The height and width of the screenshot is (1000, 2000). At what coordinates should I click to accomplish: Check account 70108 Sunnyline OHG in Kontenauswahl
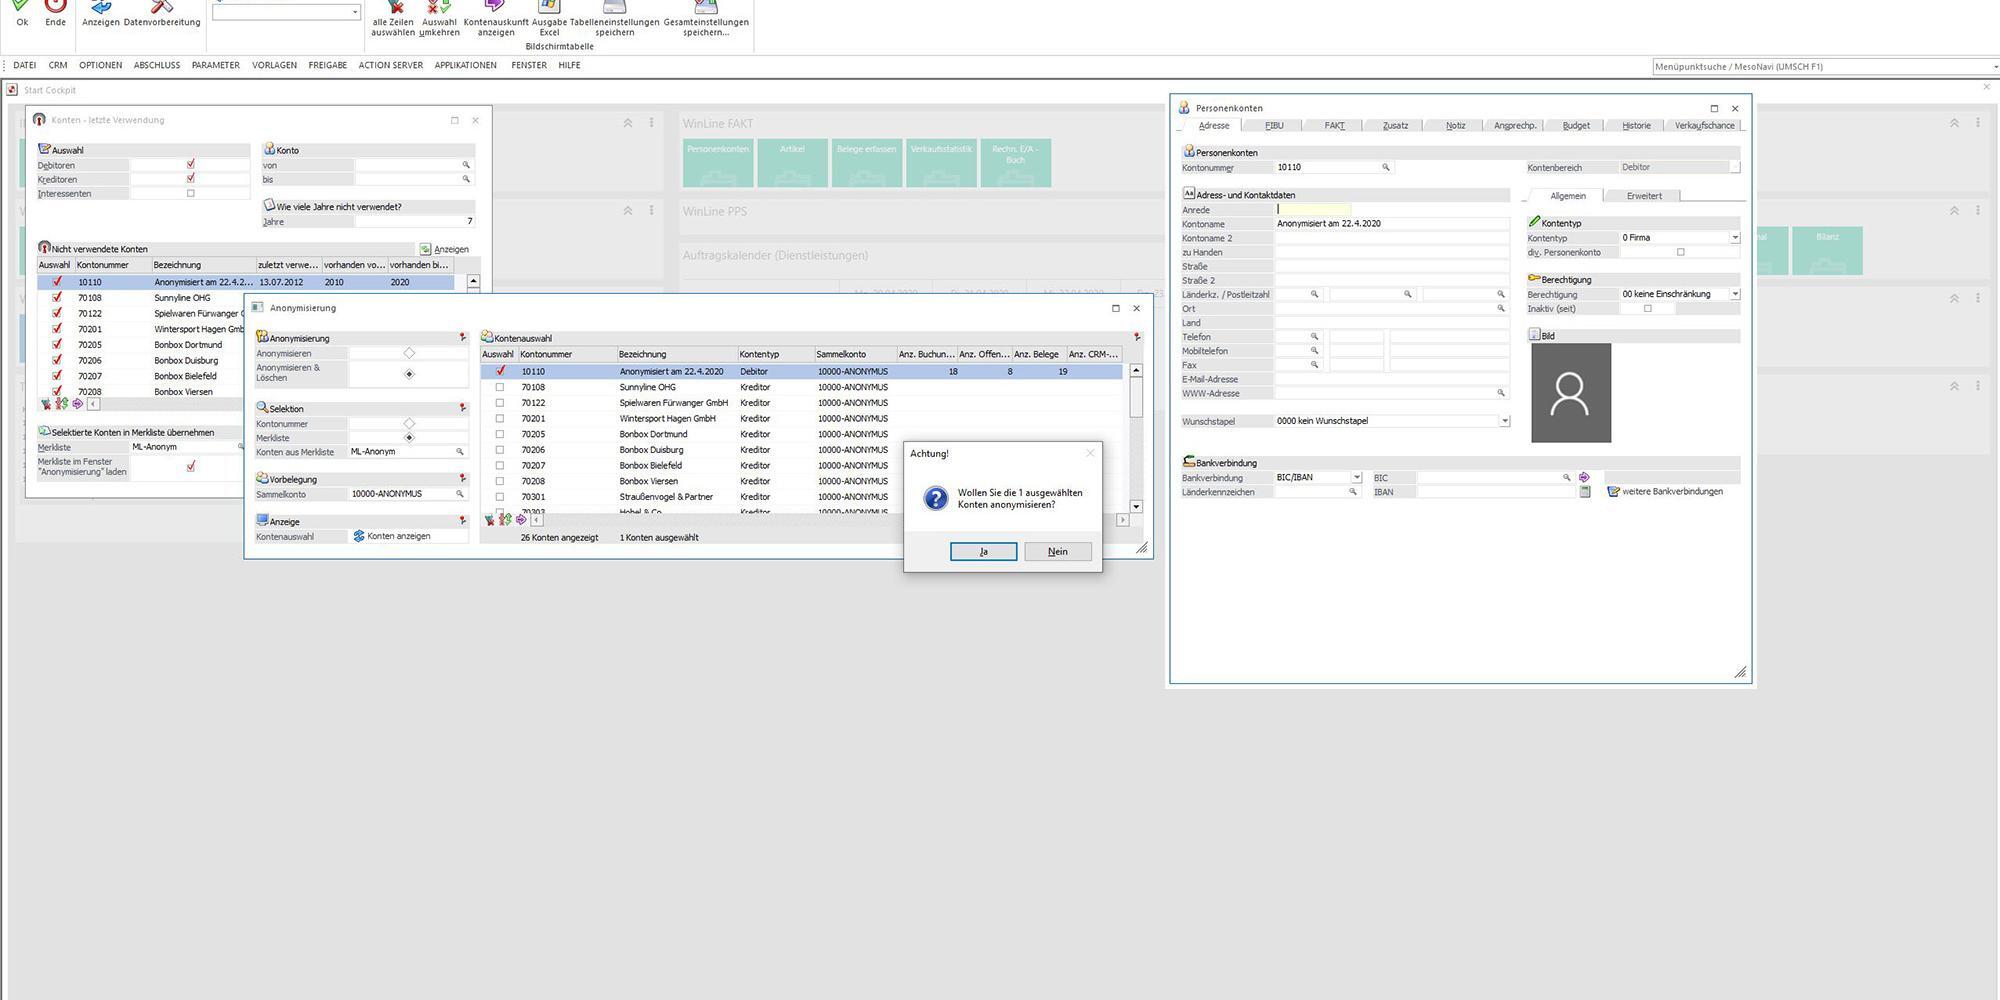500,387
